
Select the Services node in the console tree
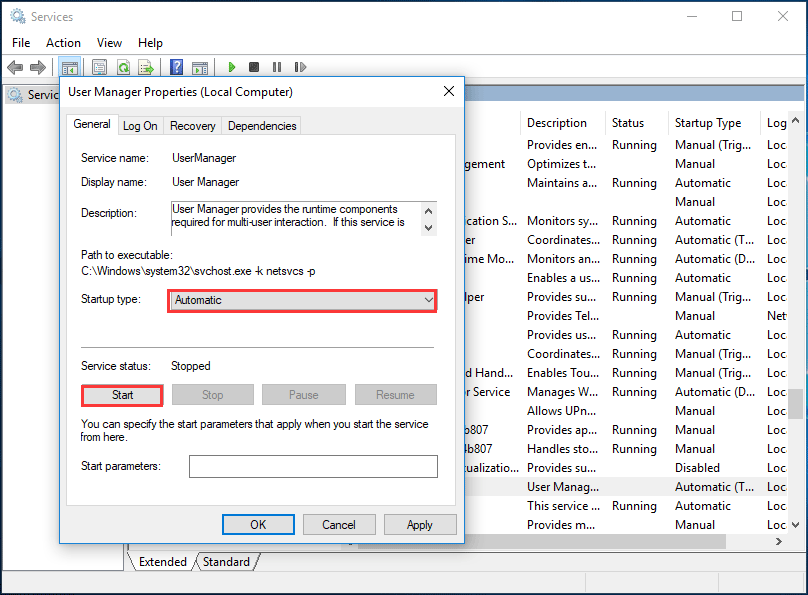tap(32, 95)
